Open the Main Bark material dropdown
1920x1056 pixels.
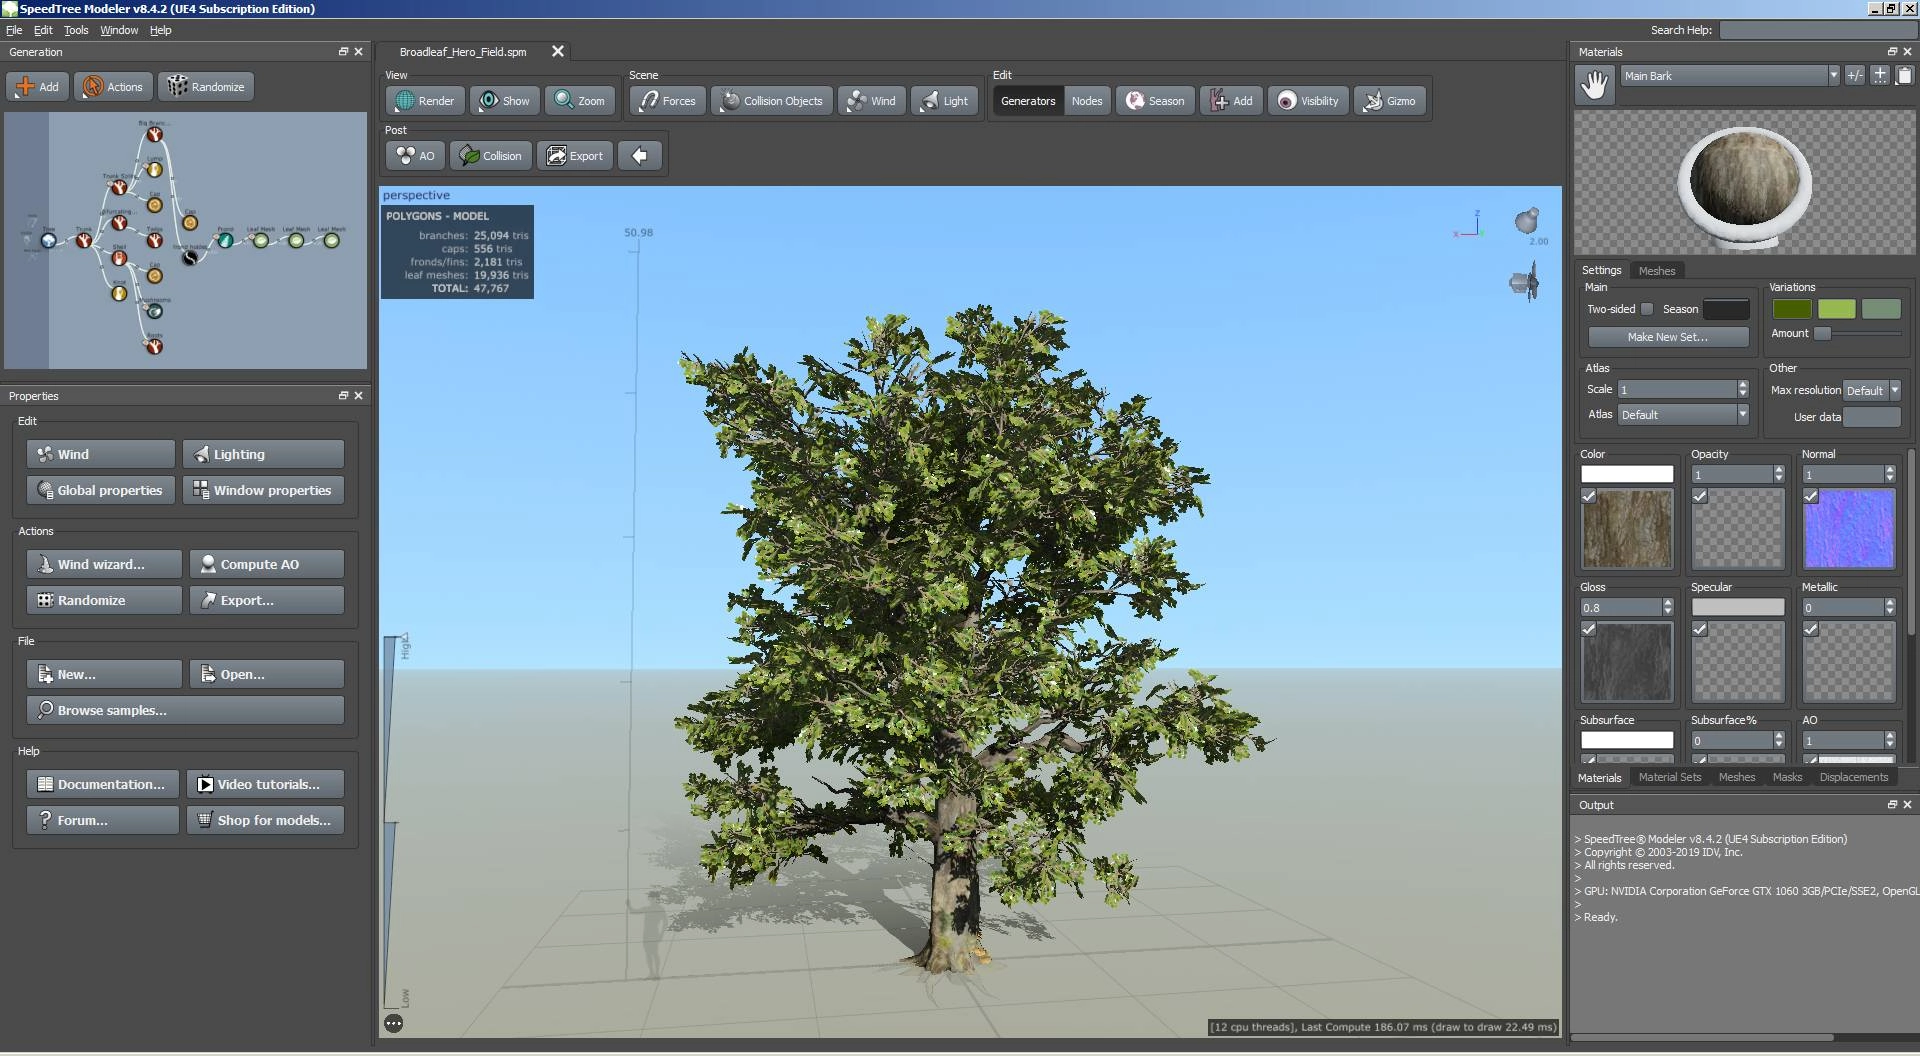coord(1730,76)
